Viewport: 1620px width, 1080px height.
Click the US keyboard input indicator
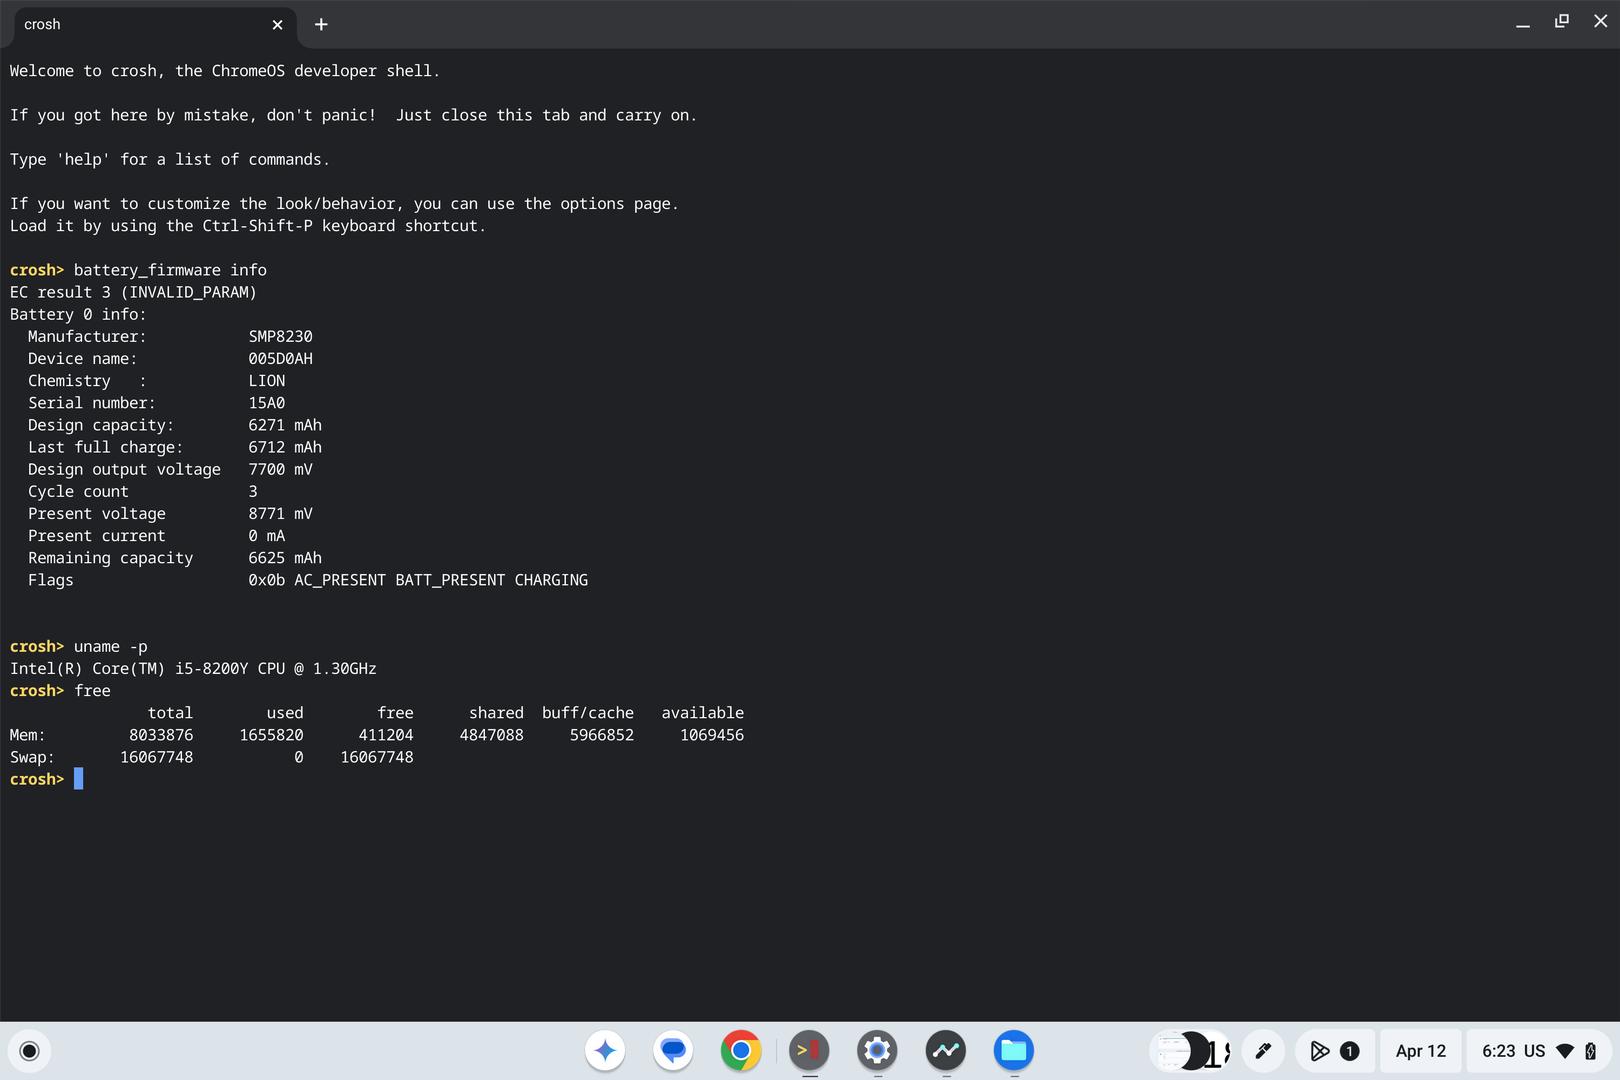[1534, 1051]
